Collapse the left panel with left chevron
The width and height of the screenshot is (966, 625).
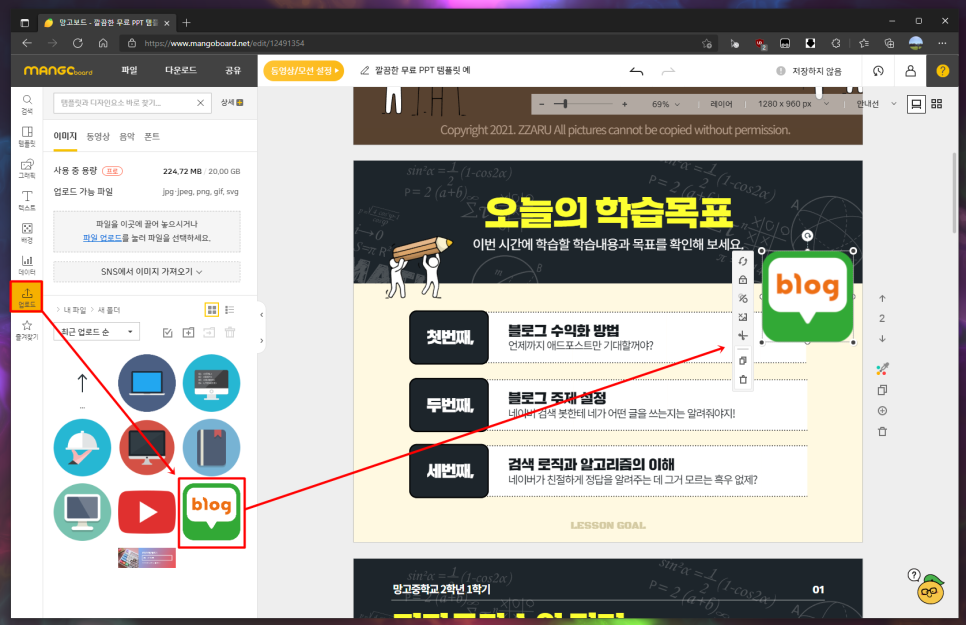tap(261, 315)
